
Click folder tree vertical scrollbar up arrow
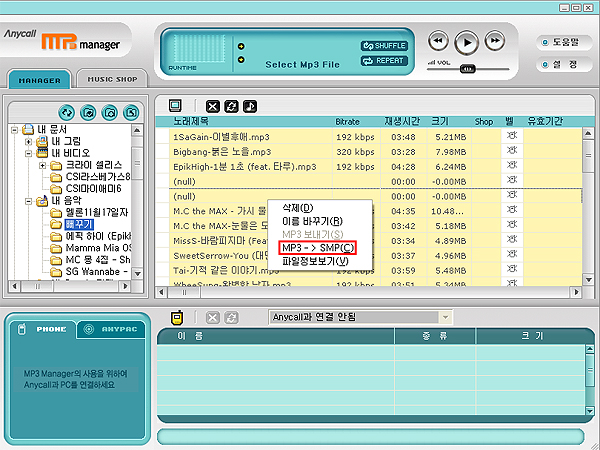(x=137, y=130)
